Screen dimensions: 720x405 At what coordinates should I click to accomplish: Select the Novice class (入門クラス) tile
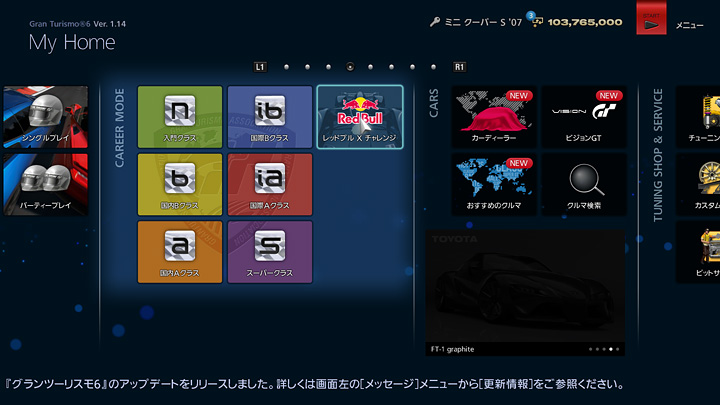click(180, 116)
